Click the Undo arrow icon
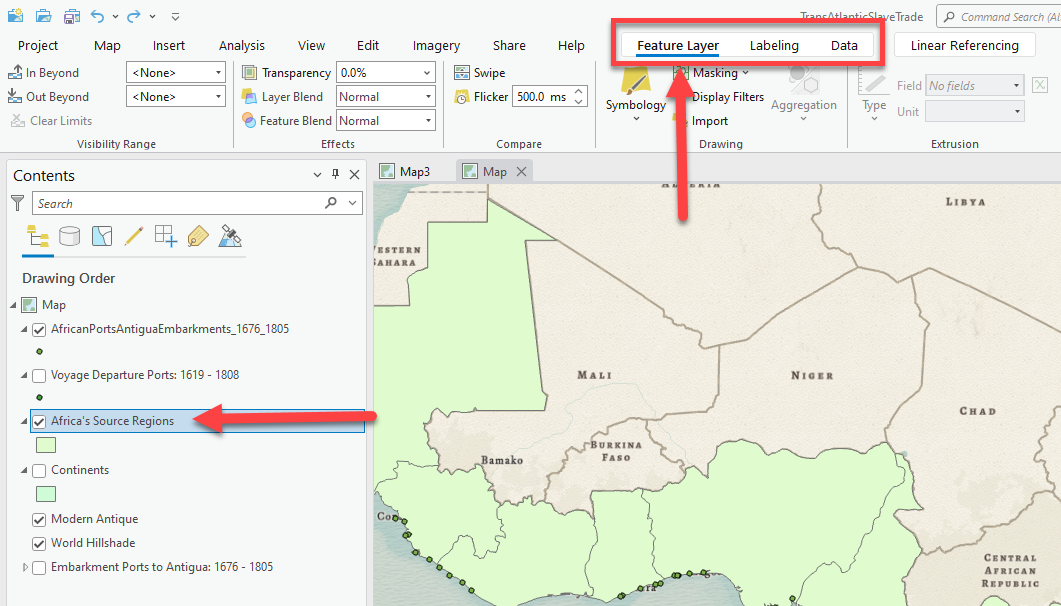This screenshot has width=1061, height=606. point(97,16)
